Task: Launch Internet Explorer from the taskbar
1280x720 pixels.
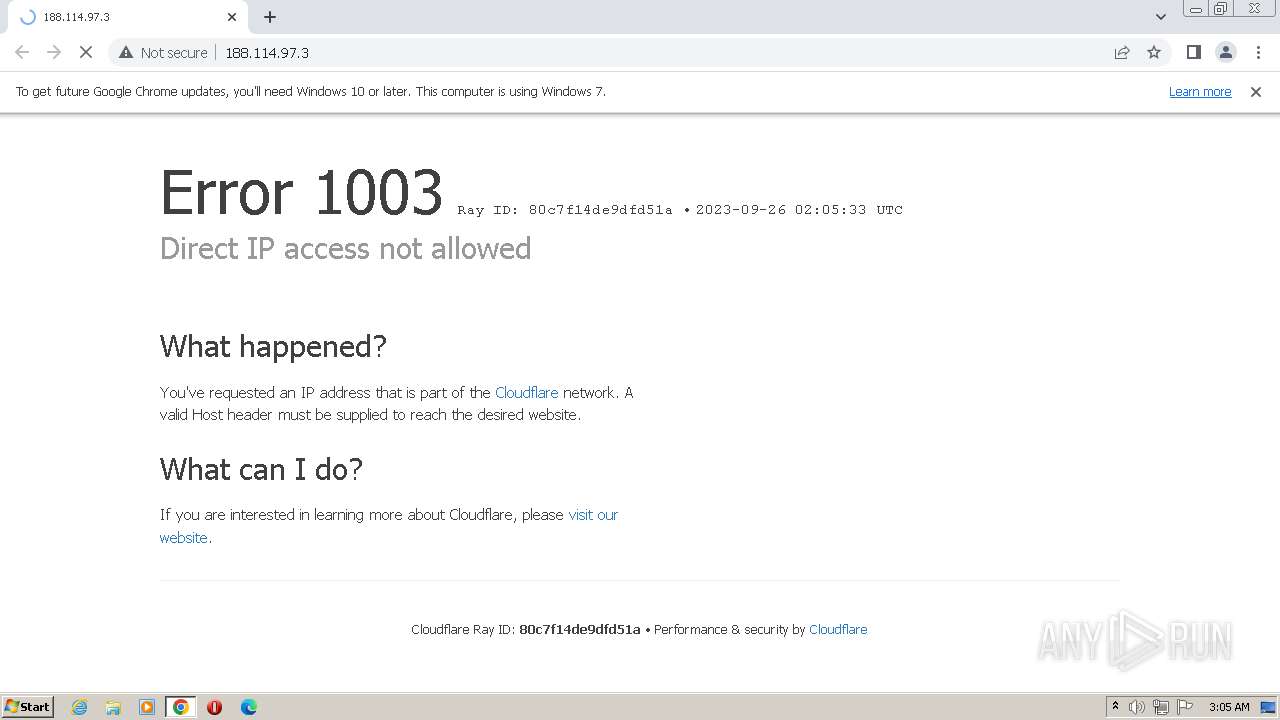Action: (80, 707)
